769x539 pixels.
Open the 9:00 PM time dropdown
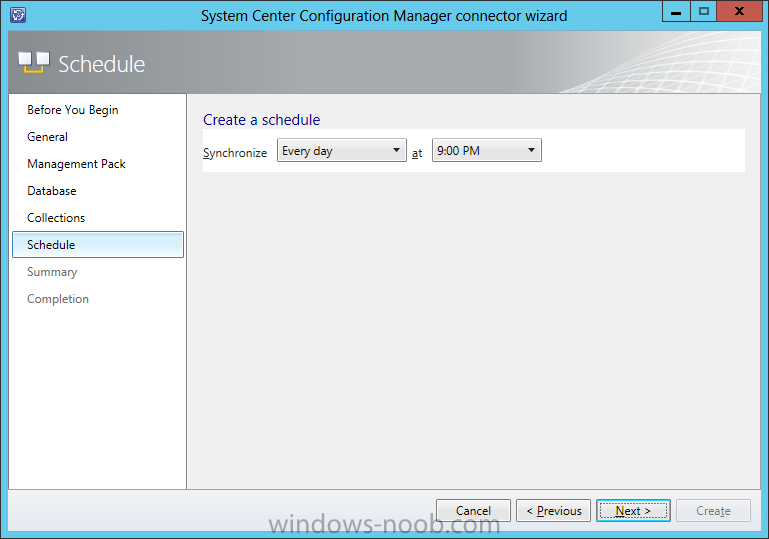pos(487,151)
